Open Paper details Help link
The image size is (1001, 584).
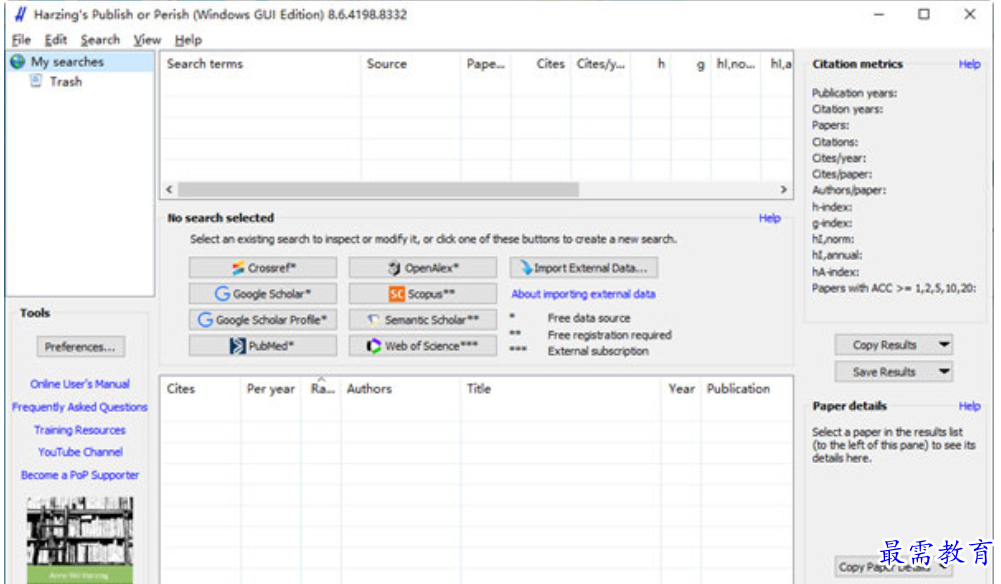pyautogui.click(x=969, y=406)
